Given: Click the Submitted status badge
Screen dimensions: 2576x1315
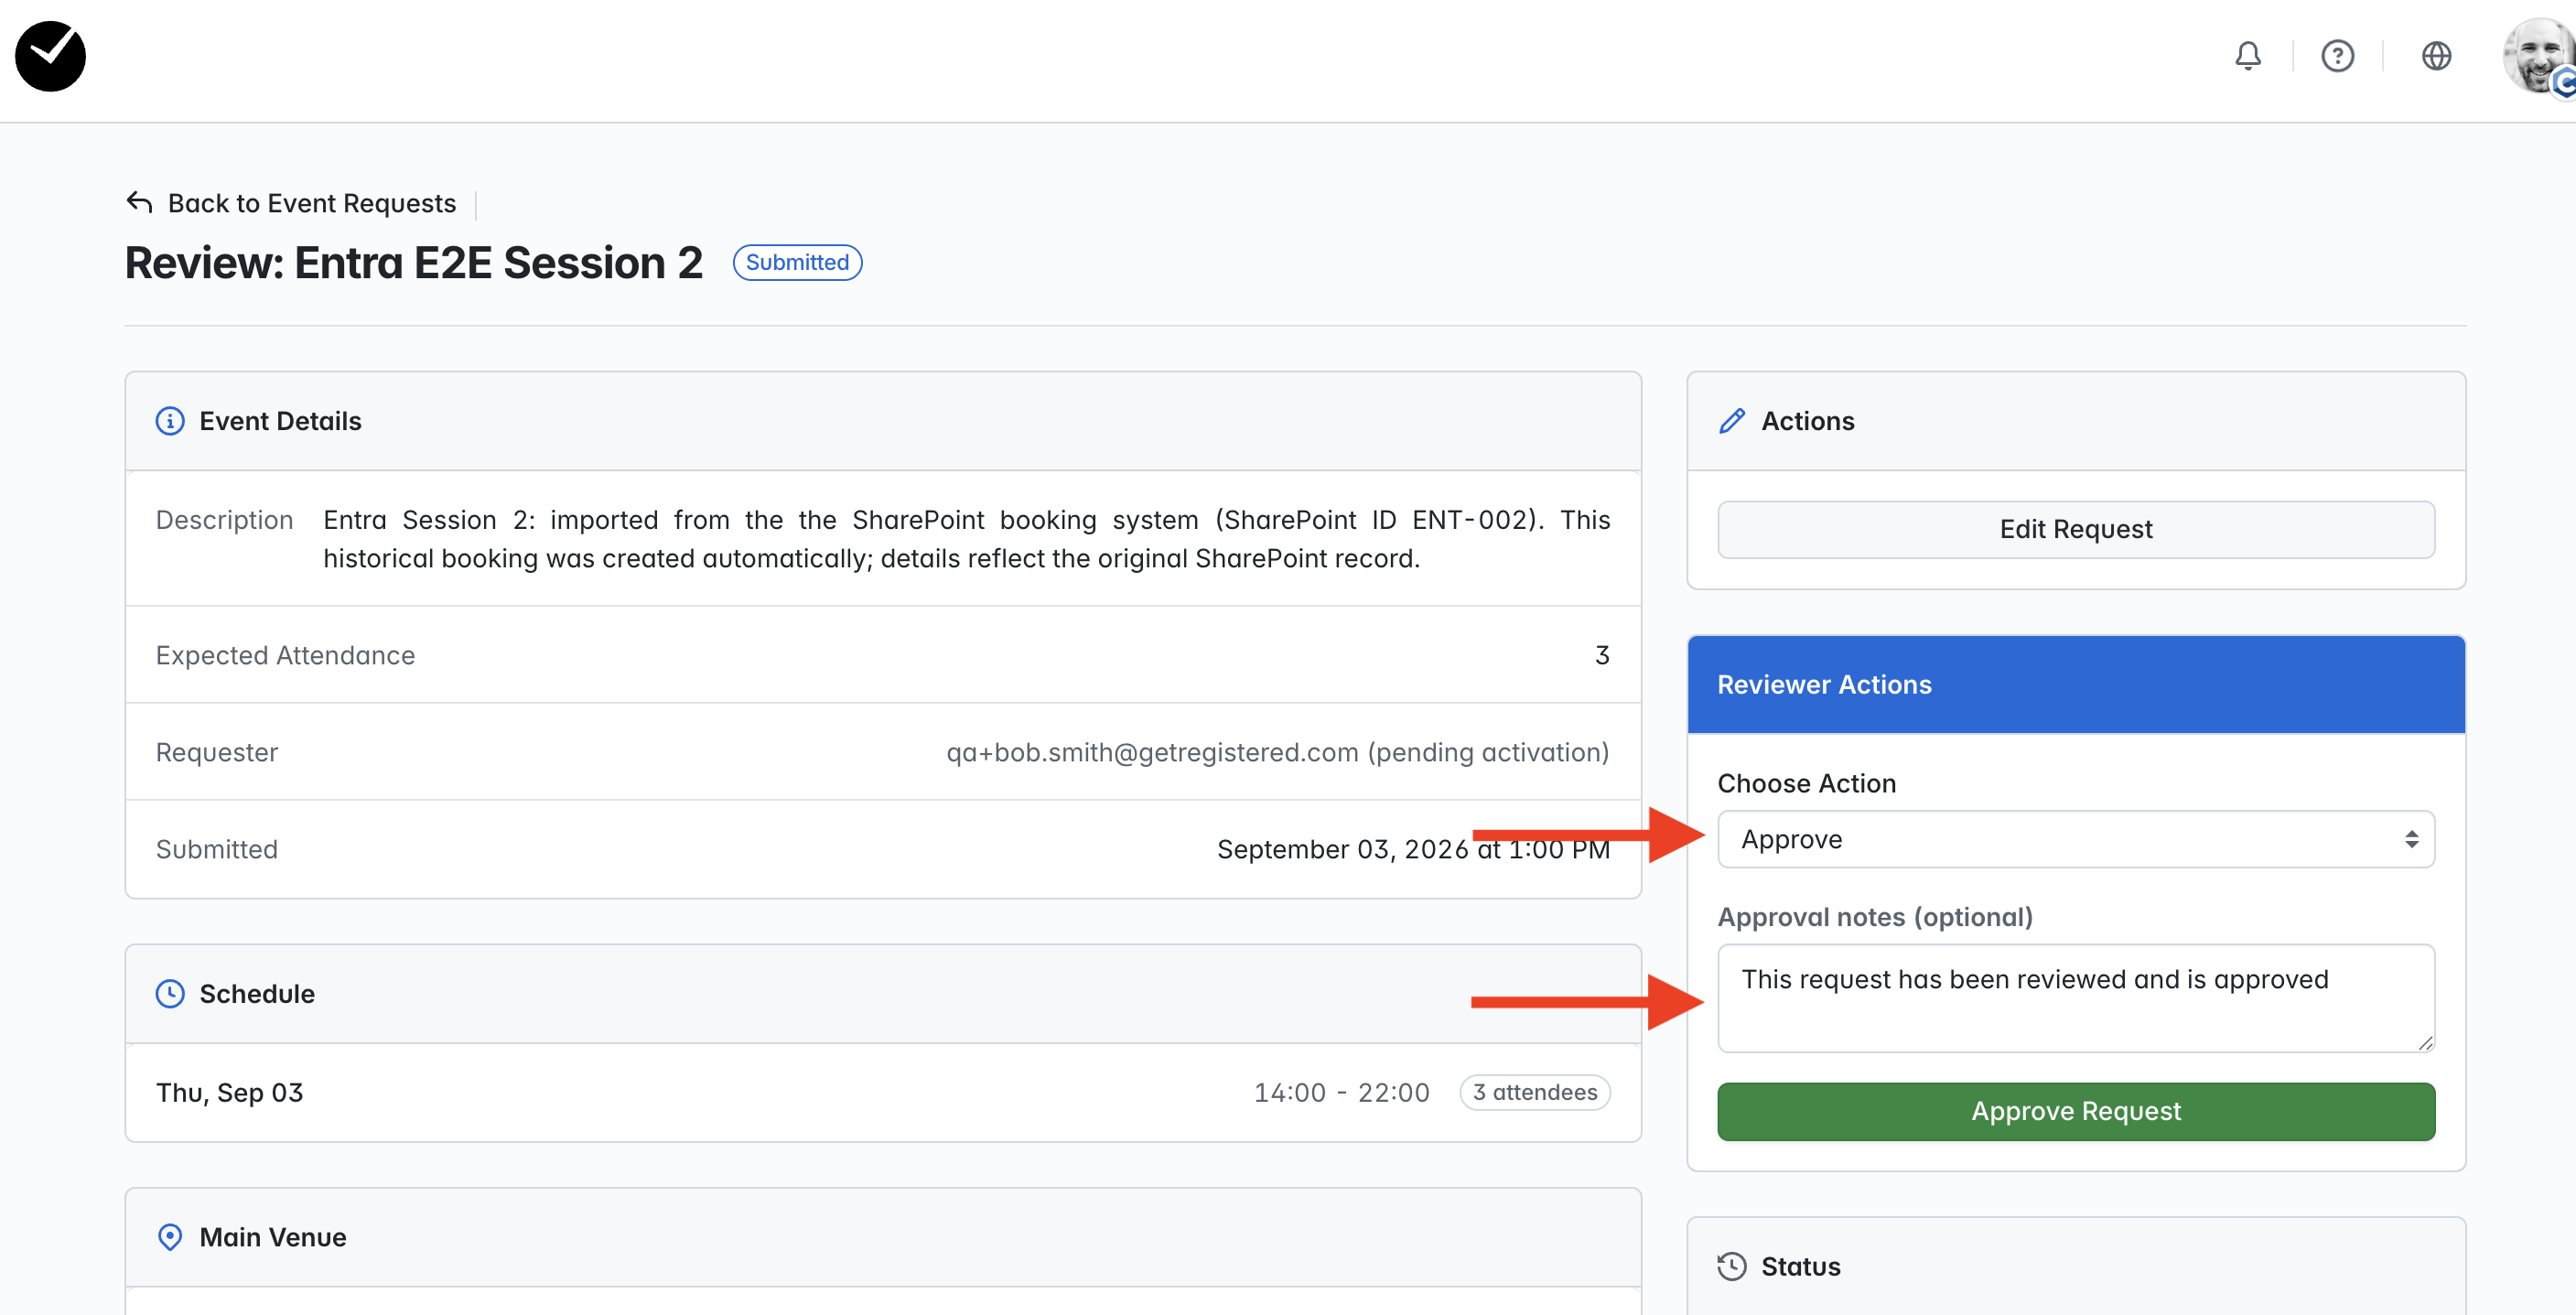Looking at the screenshot, I should 797,262.
